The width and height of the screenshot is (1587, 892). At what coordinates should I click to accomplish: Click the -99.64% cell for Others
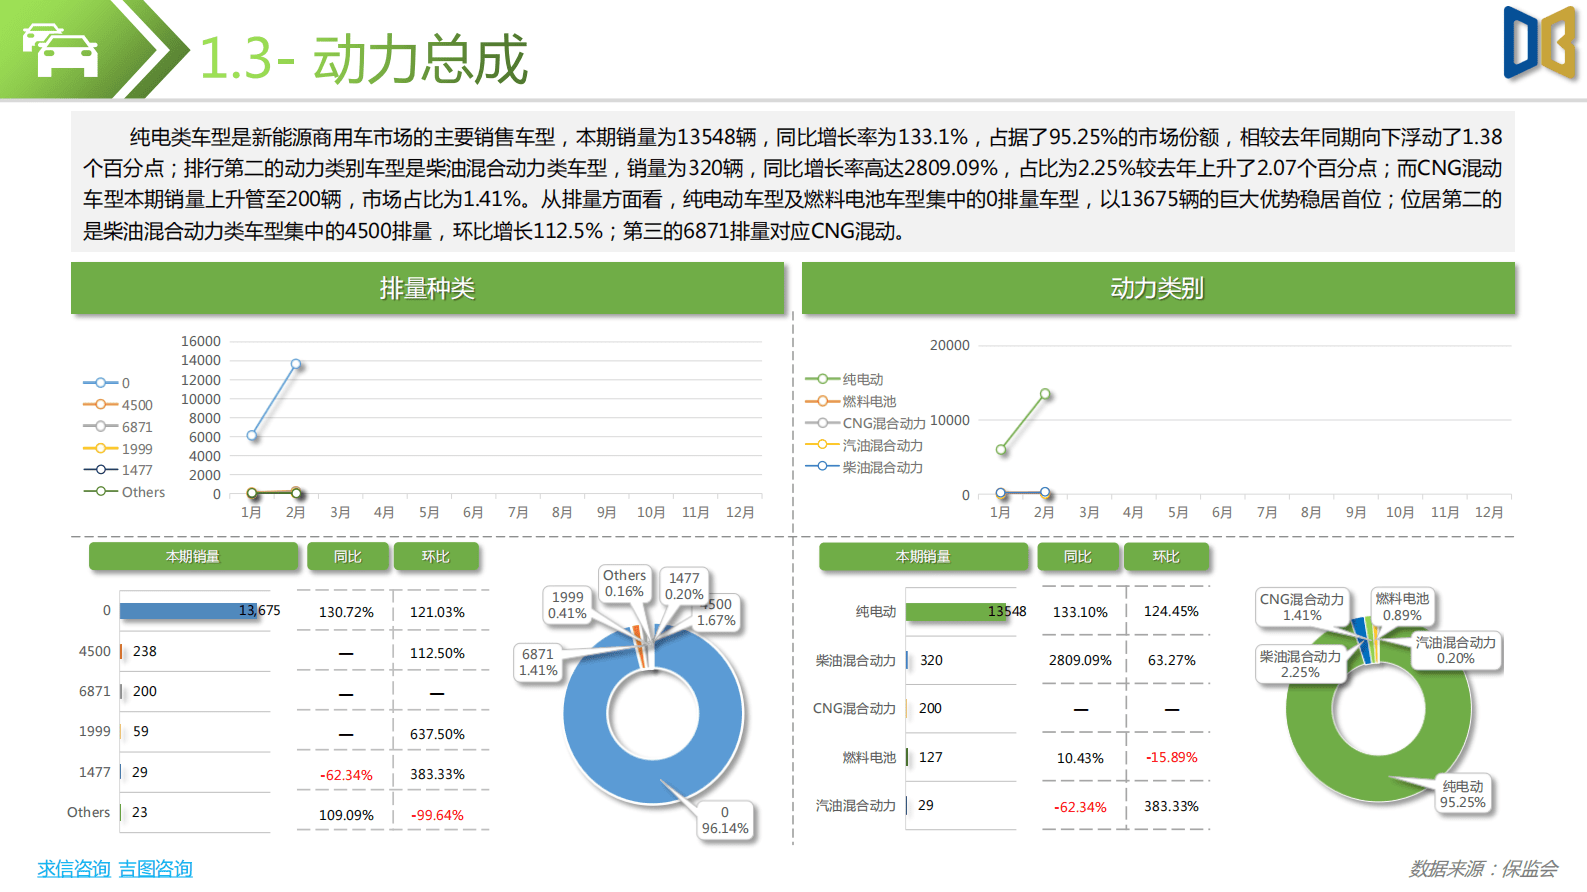tap(437, 815)
